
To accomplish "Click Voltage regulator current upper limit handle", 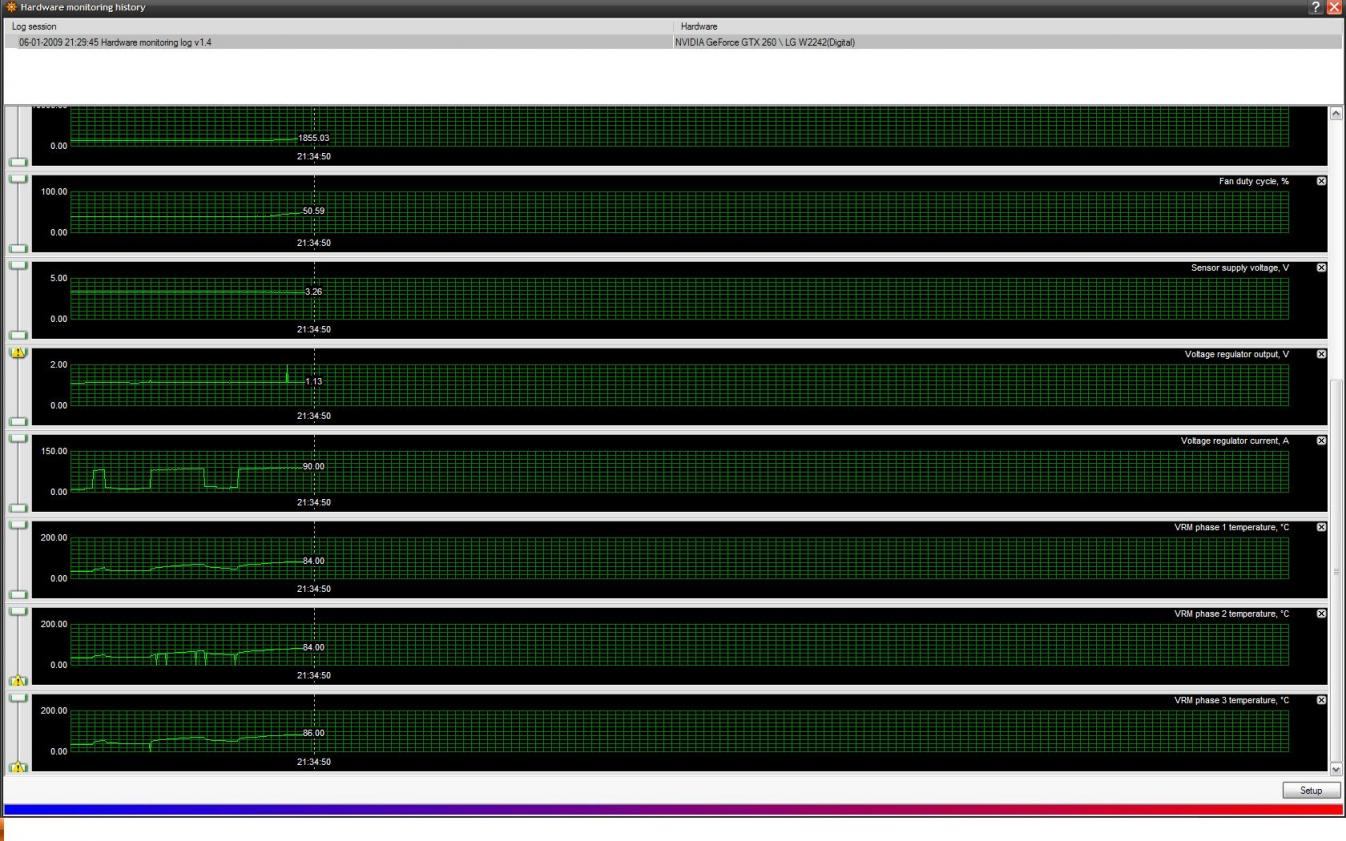I will (18, 438).
